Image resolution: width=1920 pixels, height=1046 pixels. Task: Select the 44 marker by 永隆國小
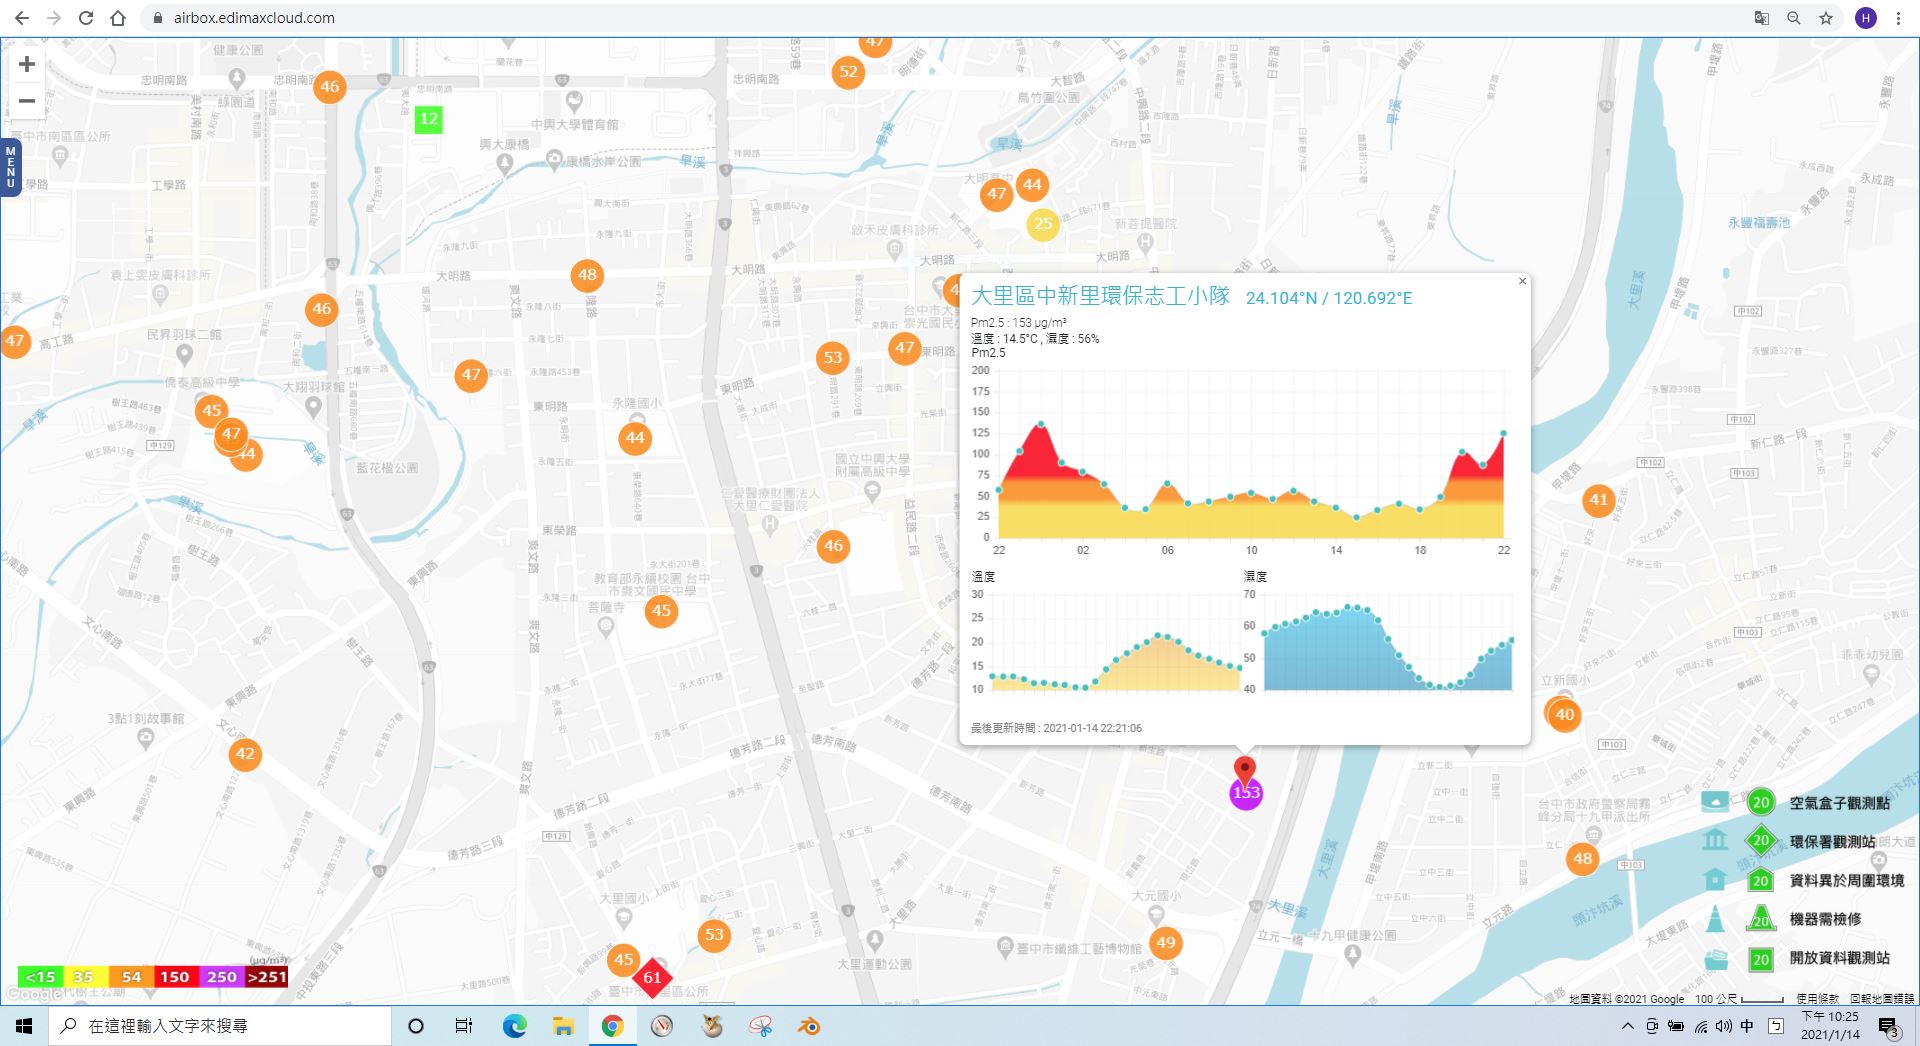pyautogui.click(x=635, y=438)
